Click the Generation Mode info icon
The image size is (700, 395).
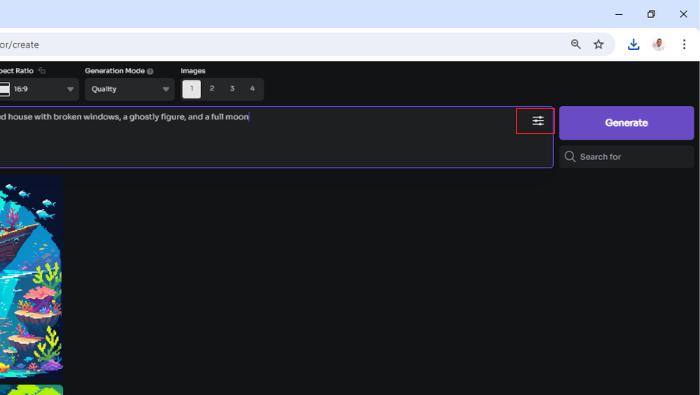pos(150,71)
